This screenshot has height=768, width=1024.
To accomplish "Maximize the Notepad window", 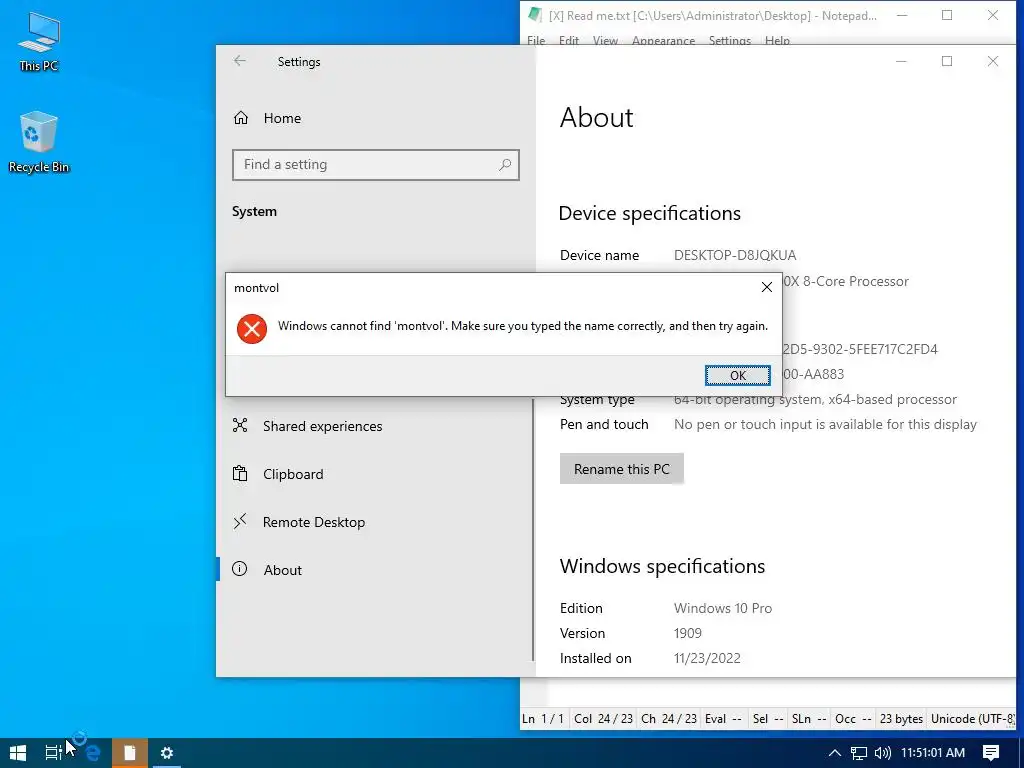I will [947, 15].
